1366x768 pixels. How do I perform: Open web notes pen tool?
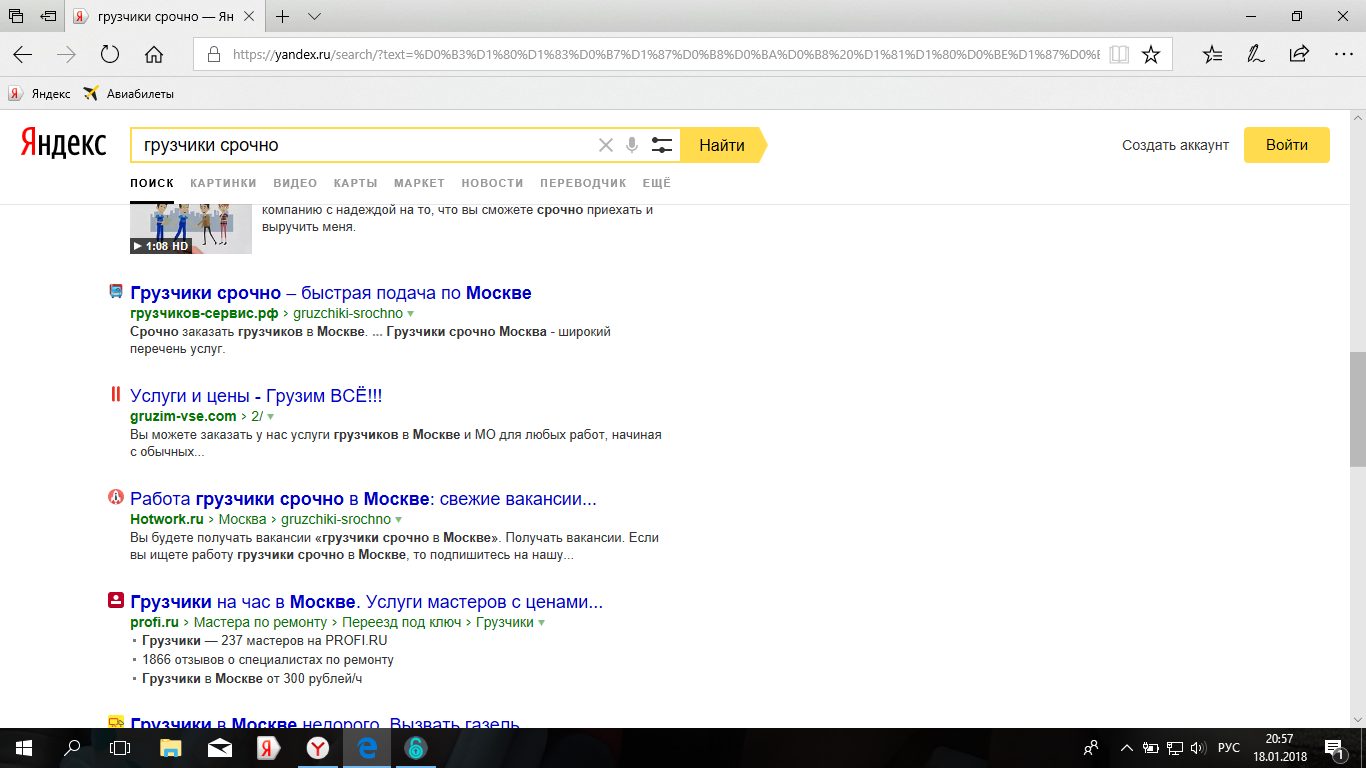[1255, 55]
